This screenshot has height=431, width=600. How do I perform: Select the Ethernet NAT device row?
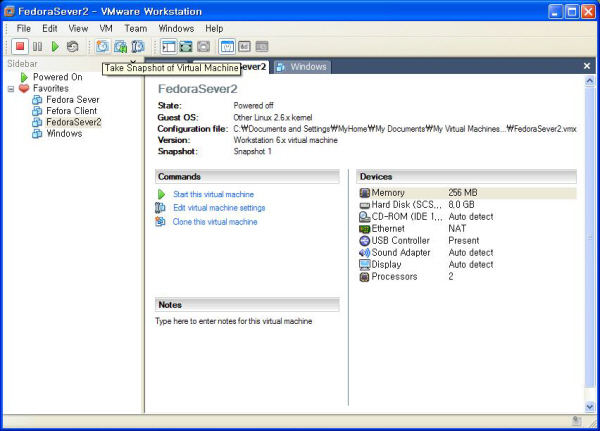point(468,229)
